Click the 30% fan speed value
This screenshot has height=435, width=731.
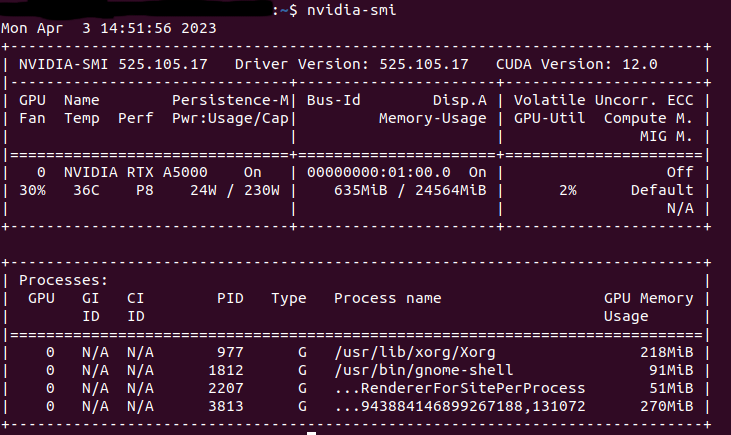pyautogui.click(x=31, y=190)
